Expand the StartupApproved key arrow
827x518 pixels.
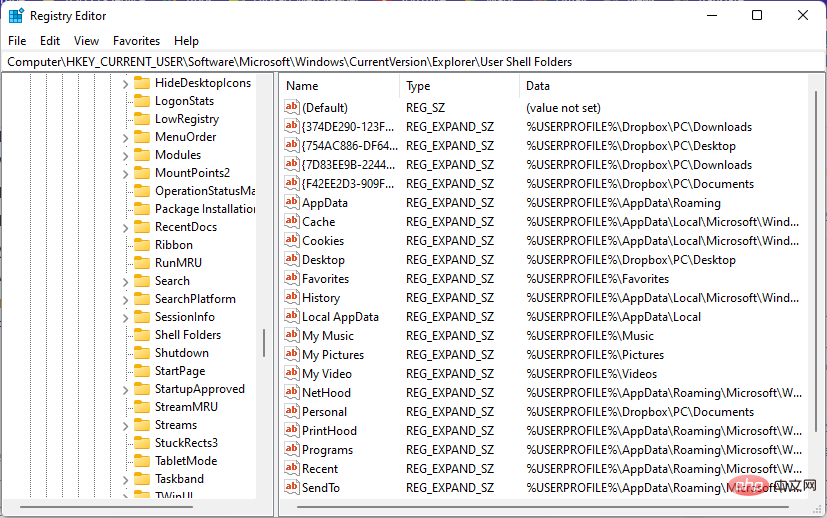point(126,389)
